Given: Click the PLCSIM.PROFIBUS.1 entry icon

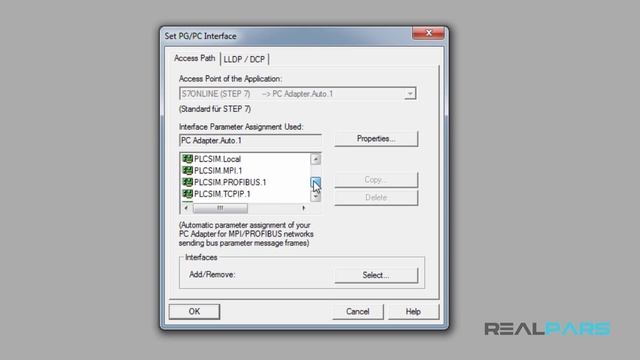Looking at the screenshot, I should pos(187,182).
